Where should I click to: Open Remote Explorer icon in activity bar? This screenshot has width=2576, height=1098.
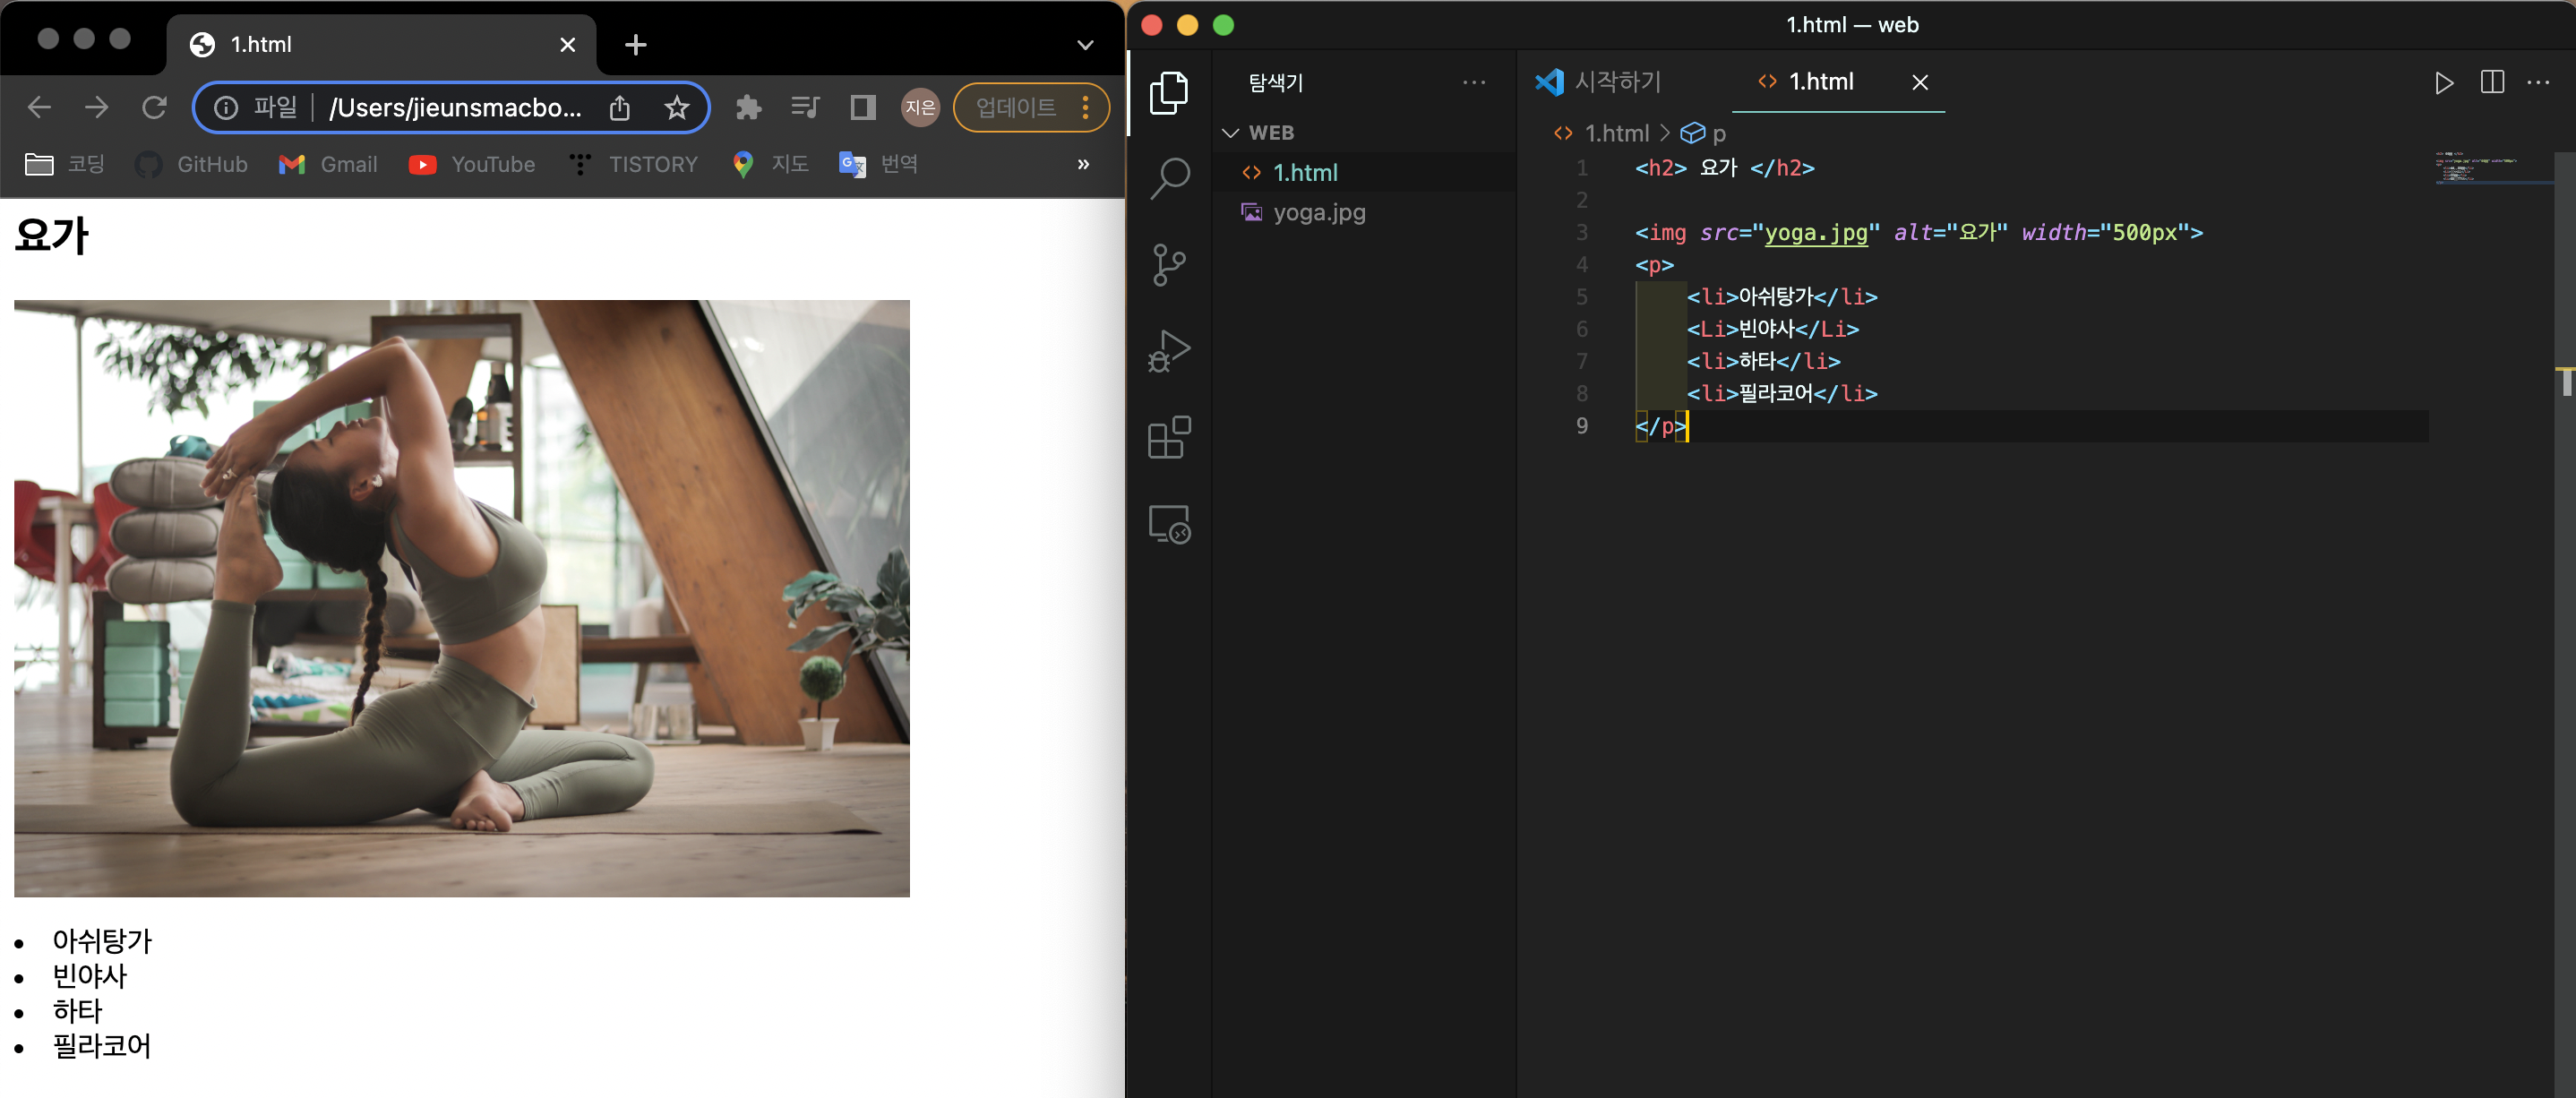point(1168,524)
